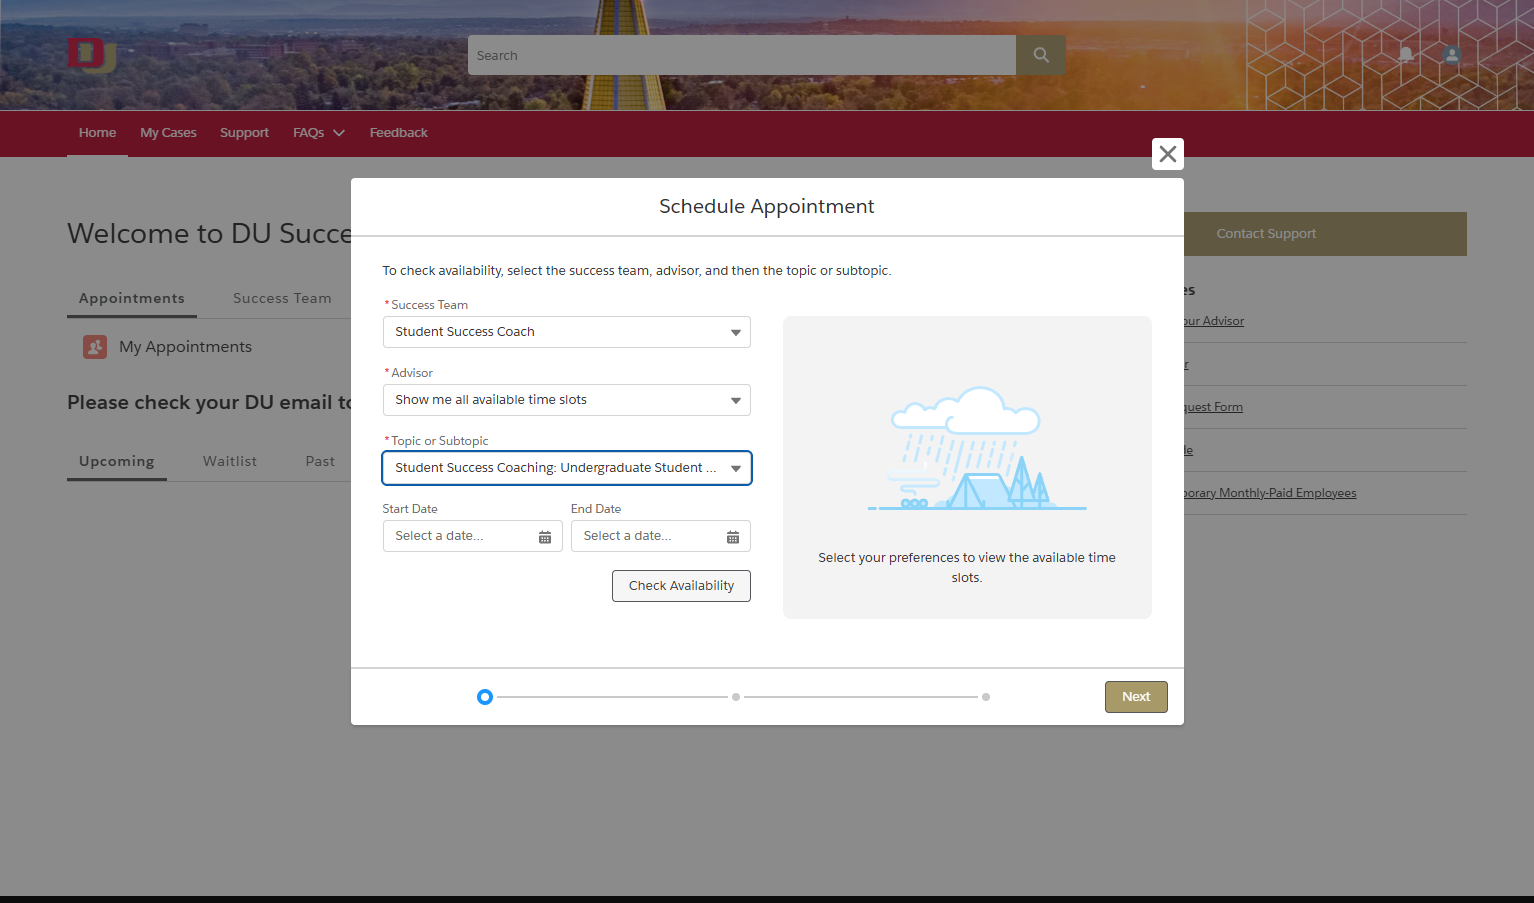The image size is (1534, 903).
Task: Click the first progress step indicator
Action: pyautogui.click(x=485, y=697)
